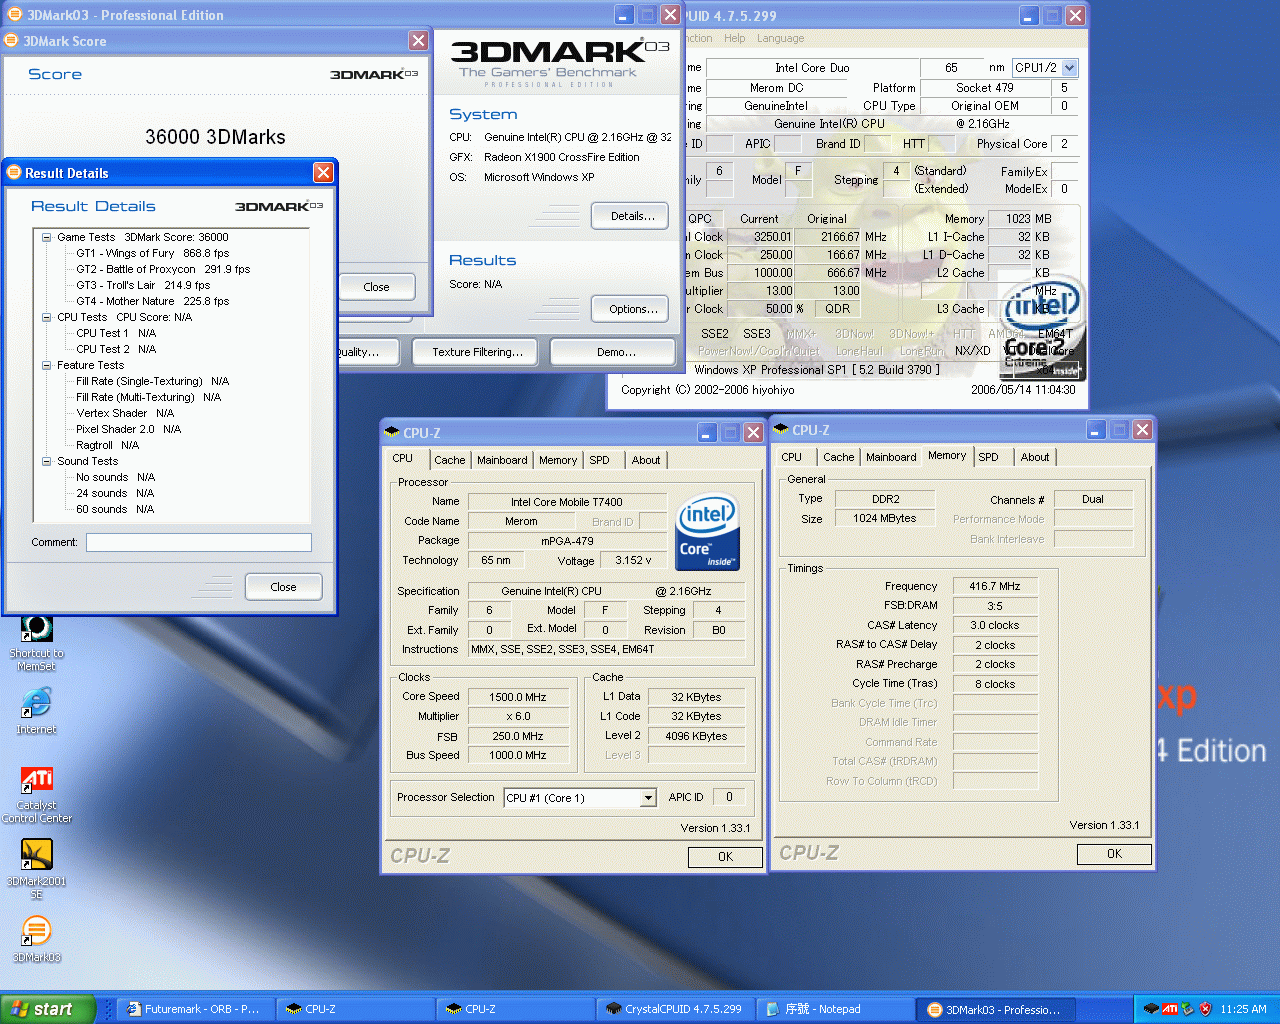
Task: Collapse the Sound Tests tree node
Action: coord(46,461)
